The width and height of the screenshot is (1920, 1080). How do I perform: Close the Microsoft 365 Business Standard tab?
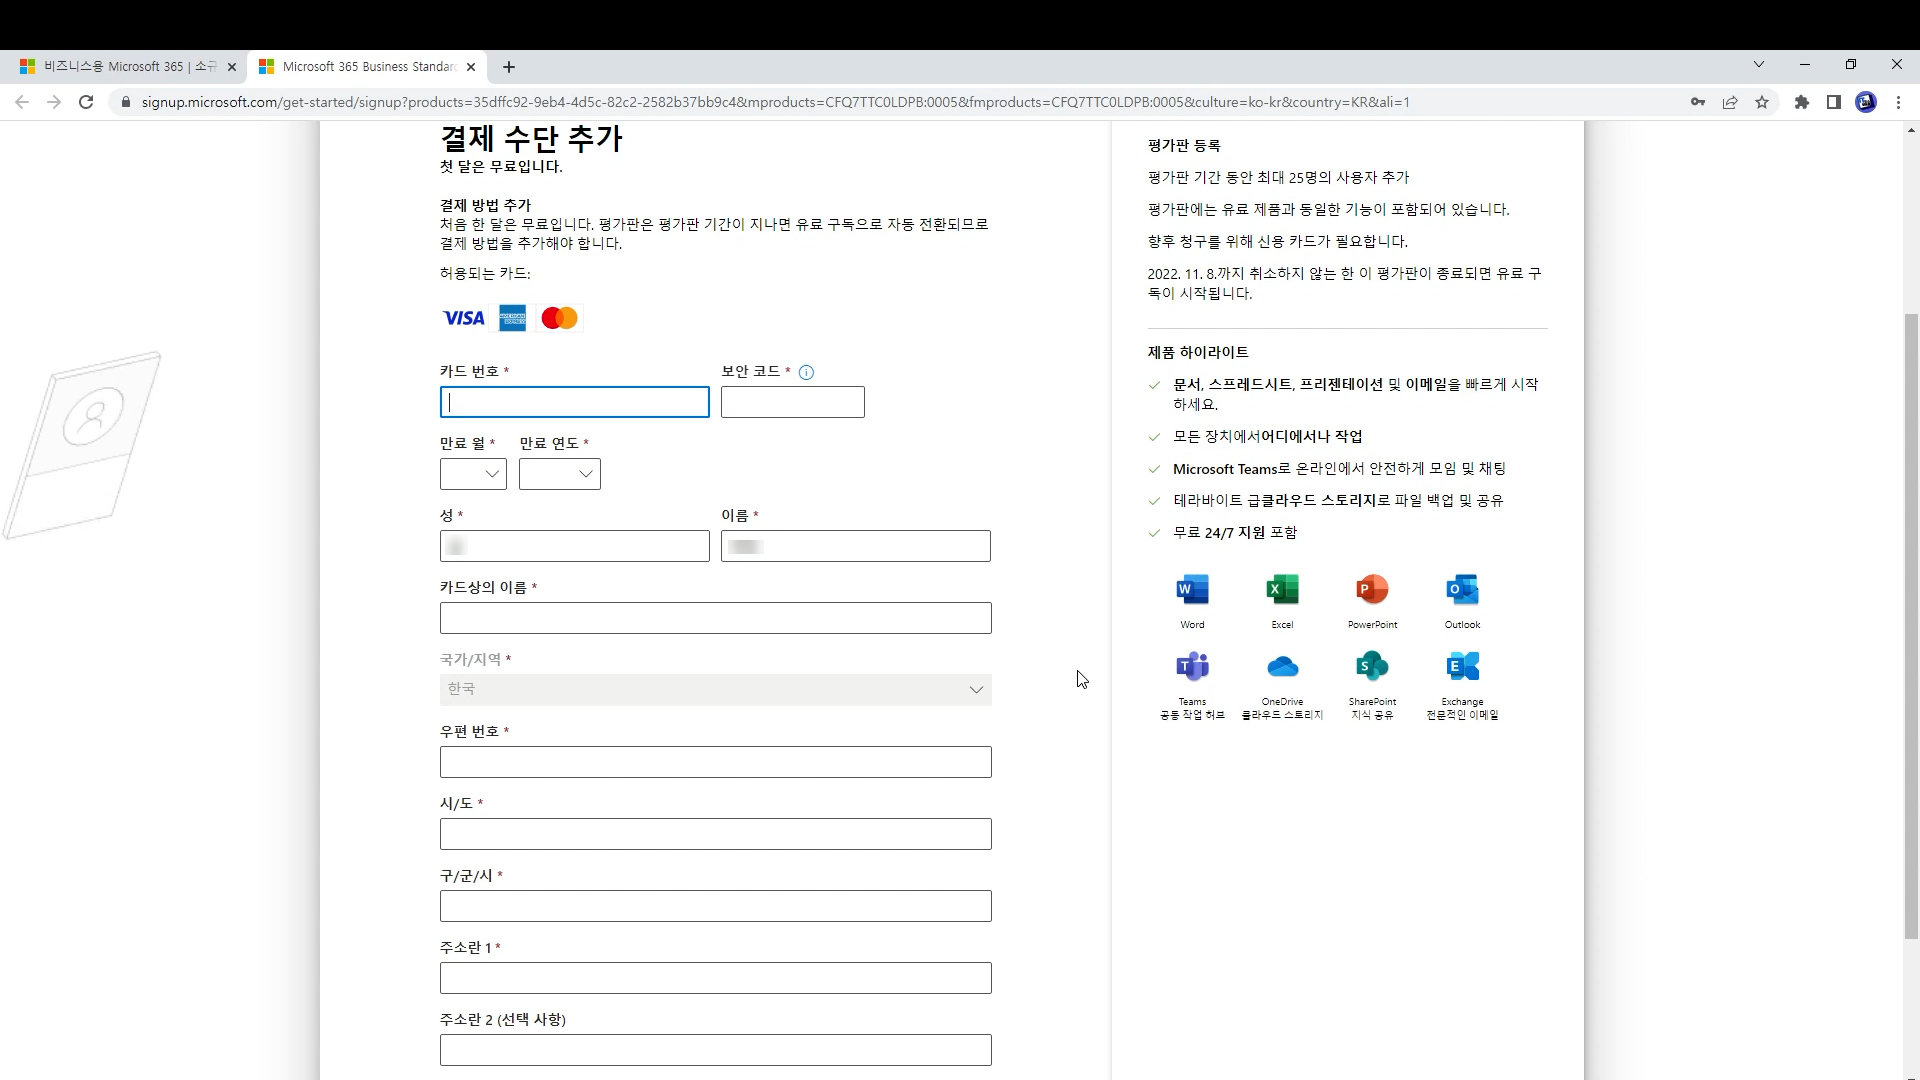[x=471, y=67]
